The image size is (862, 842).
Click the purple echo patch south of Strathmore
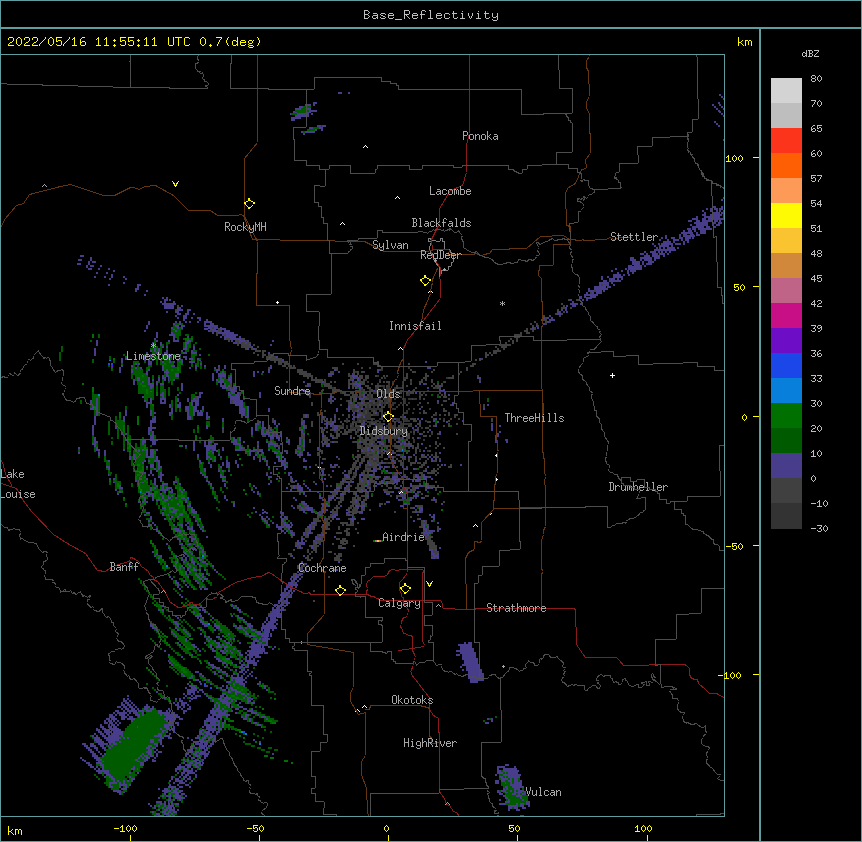[470, 662]
